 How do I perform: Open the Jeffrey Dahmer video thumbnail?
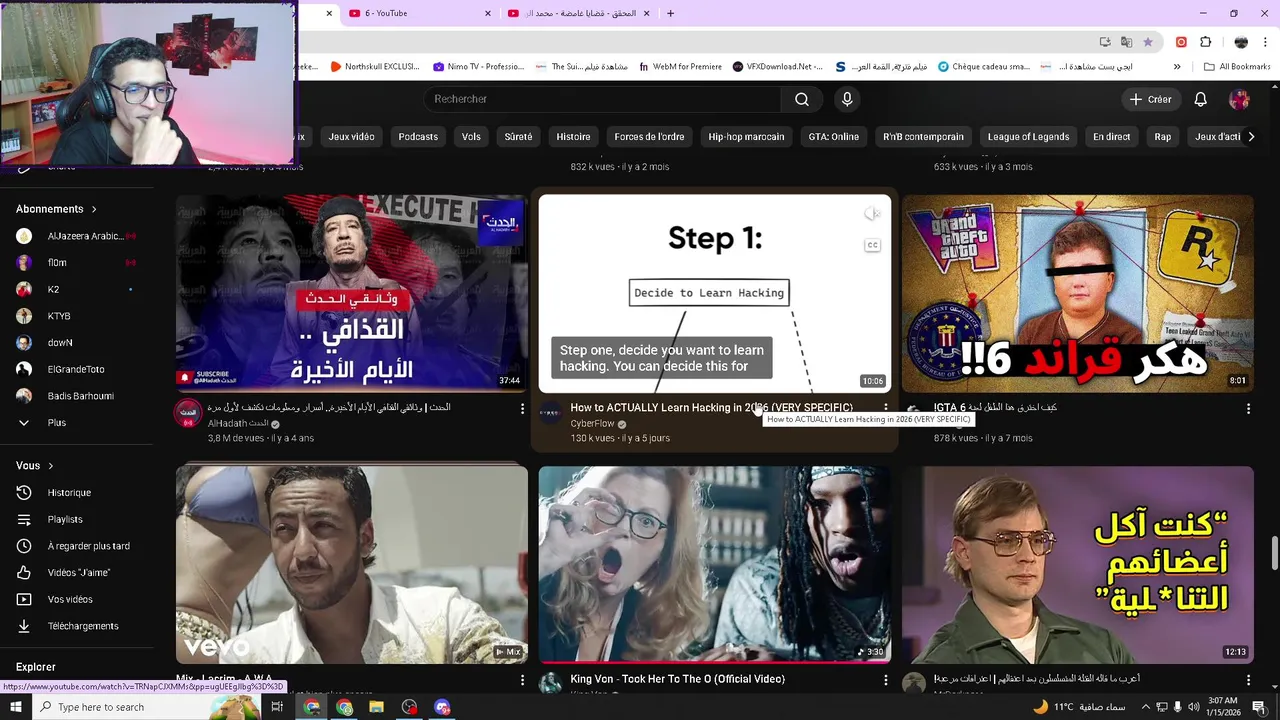point(1078,565)
